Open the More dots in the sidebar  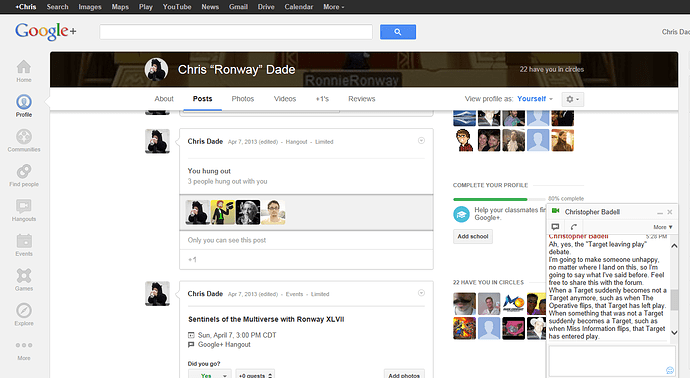(x=24, y=345)
